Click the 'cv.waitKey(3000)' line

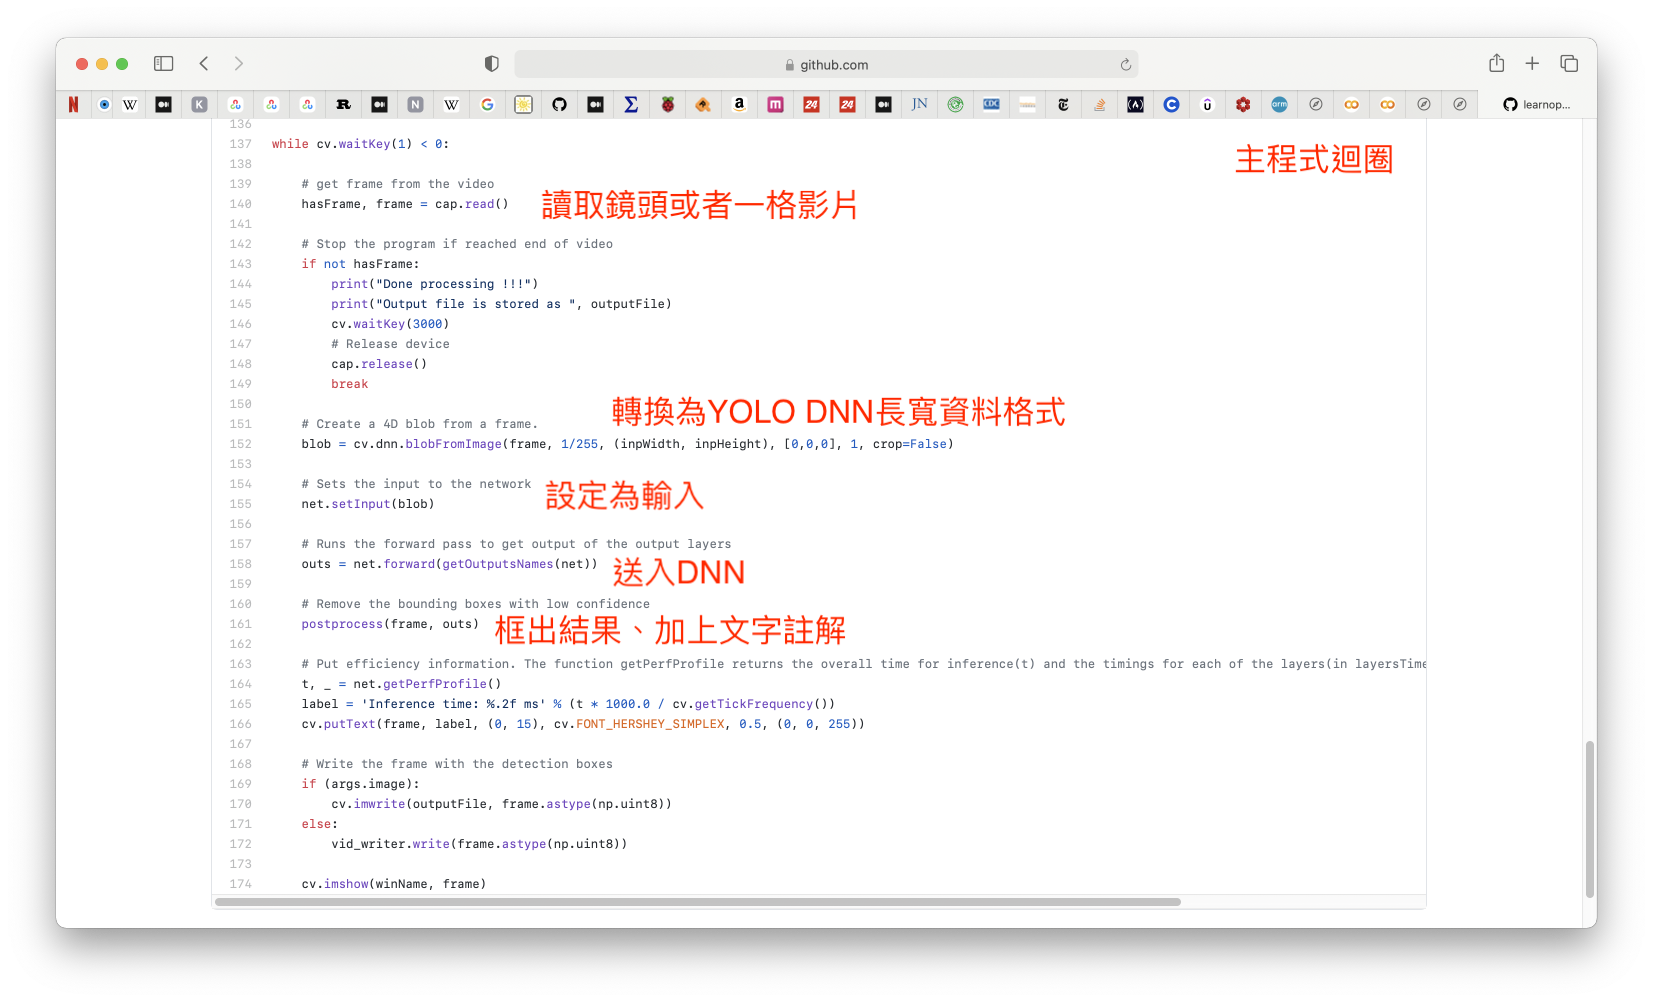pos(390,324)
